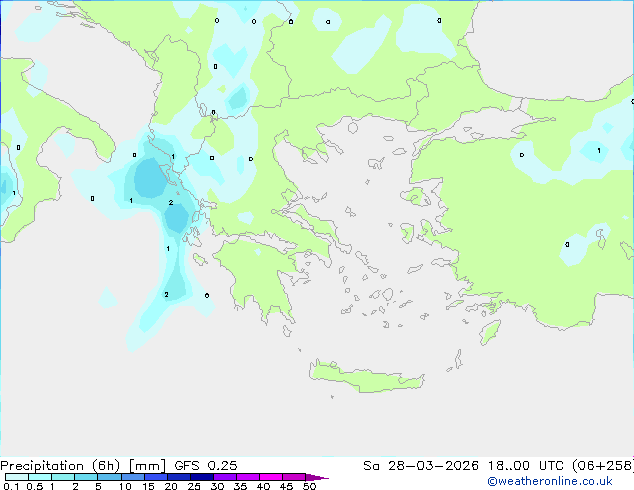Click the Peloponnese peninsula on the map
The width and height of the screenshot is (634, 490).
point(263,275)
